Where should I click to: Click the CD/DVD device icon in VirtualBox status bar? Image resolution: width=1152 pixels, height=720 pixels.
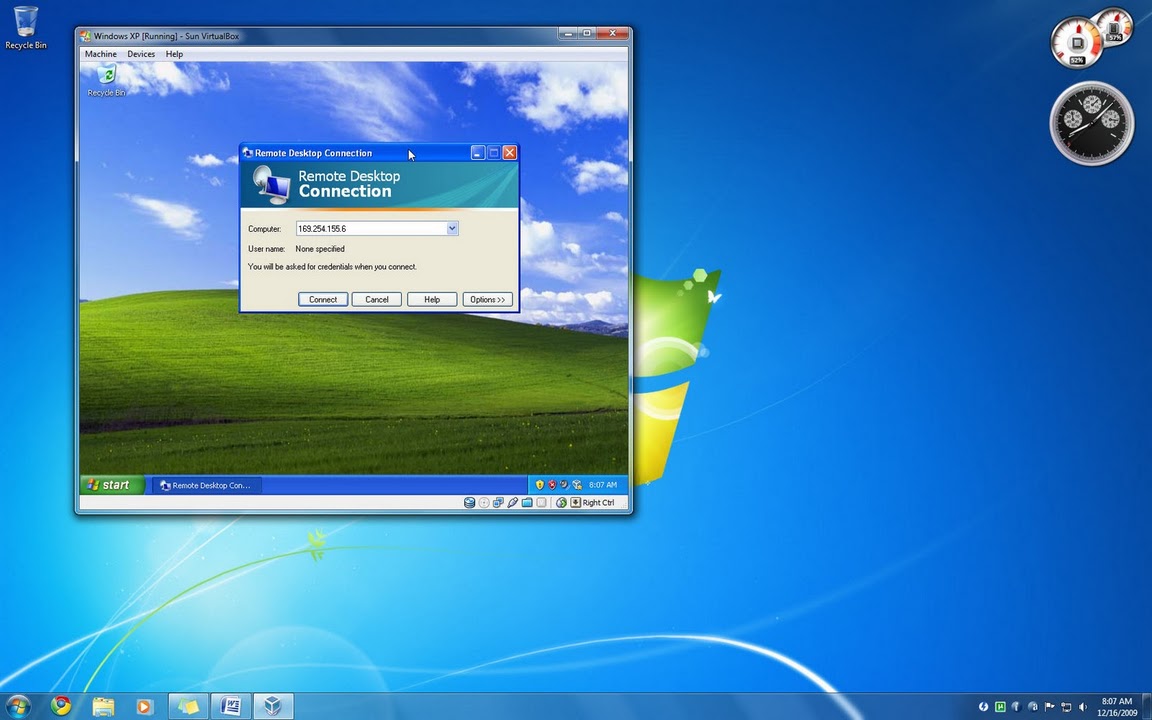point(483,503)
